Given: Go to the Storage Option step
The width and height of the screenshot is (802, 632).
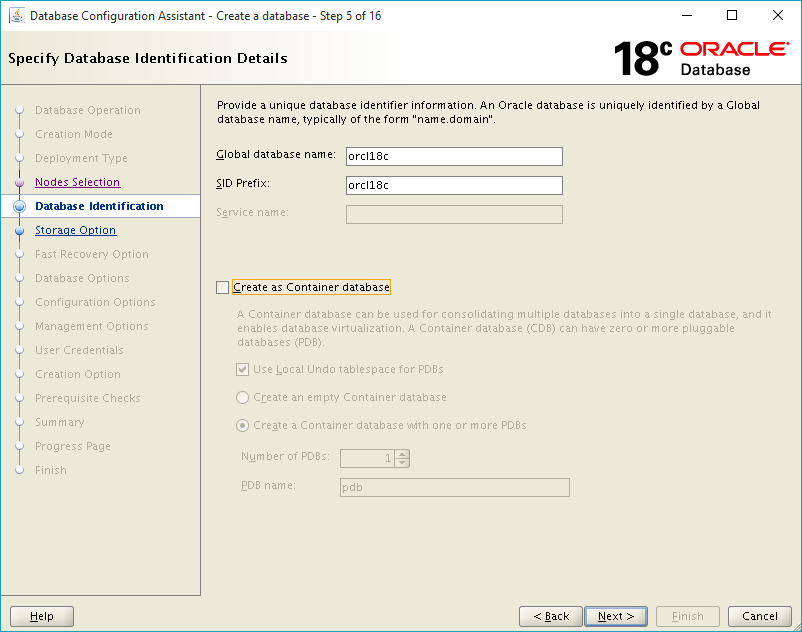Looking at the screenshot, I should coord(75,230).
